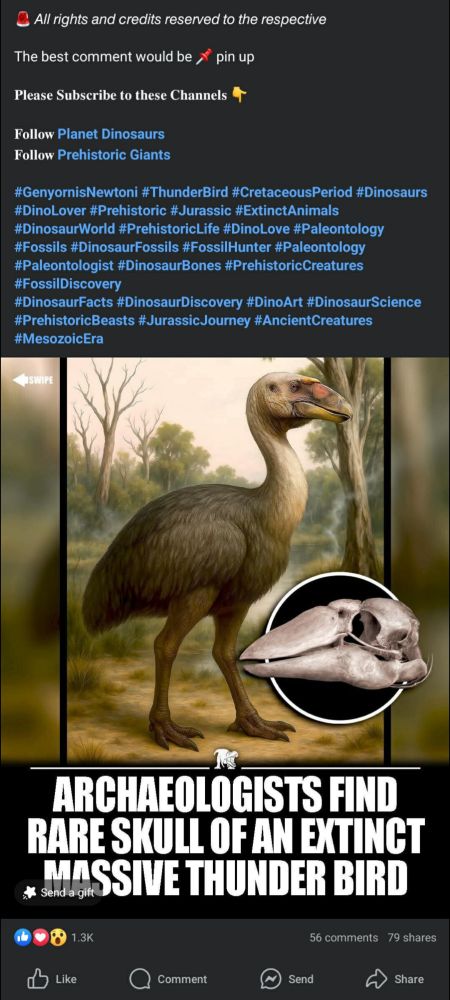Tap the Send a gift star icon
This screenshot has height=1000, width=450.
pos(29,892)
